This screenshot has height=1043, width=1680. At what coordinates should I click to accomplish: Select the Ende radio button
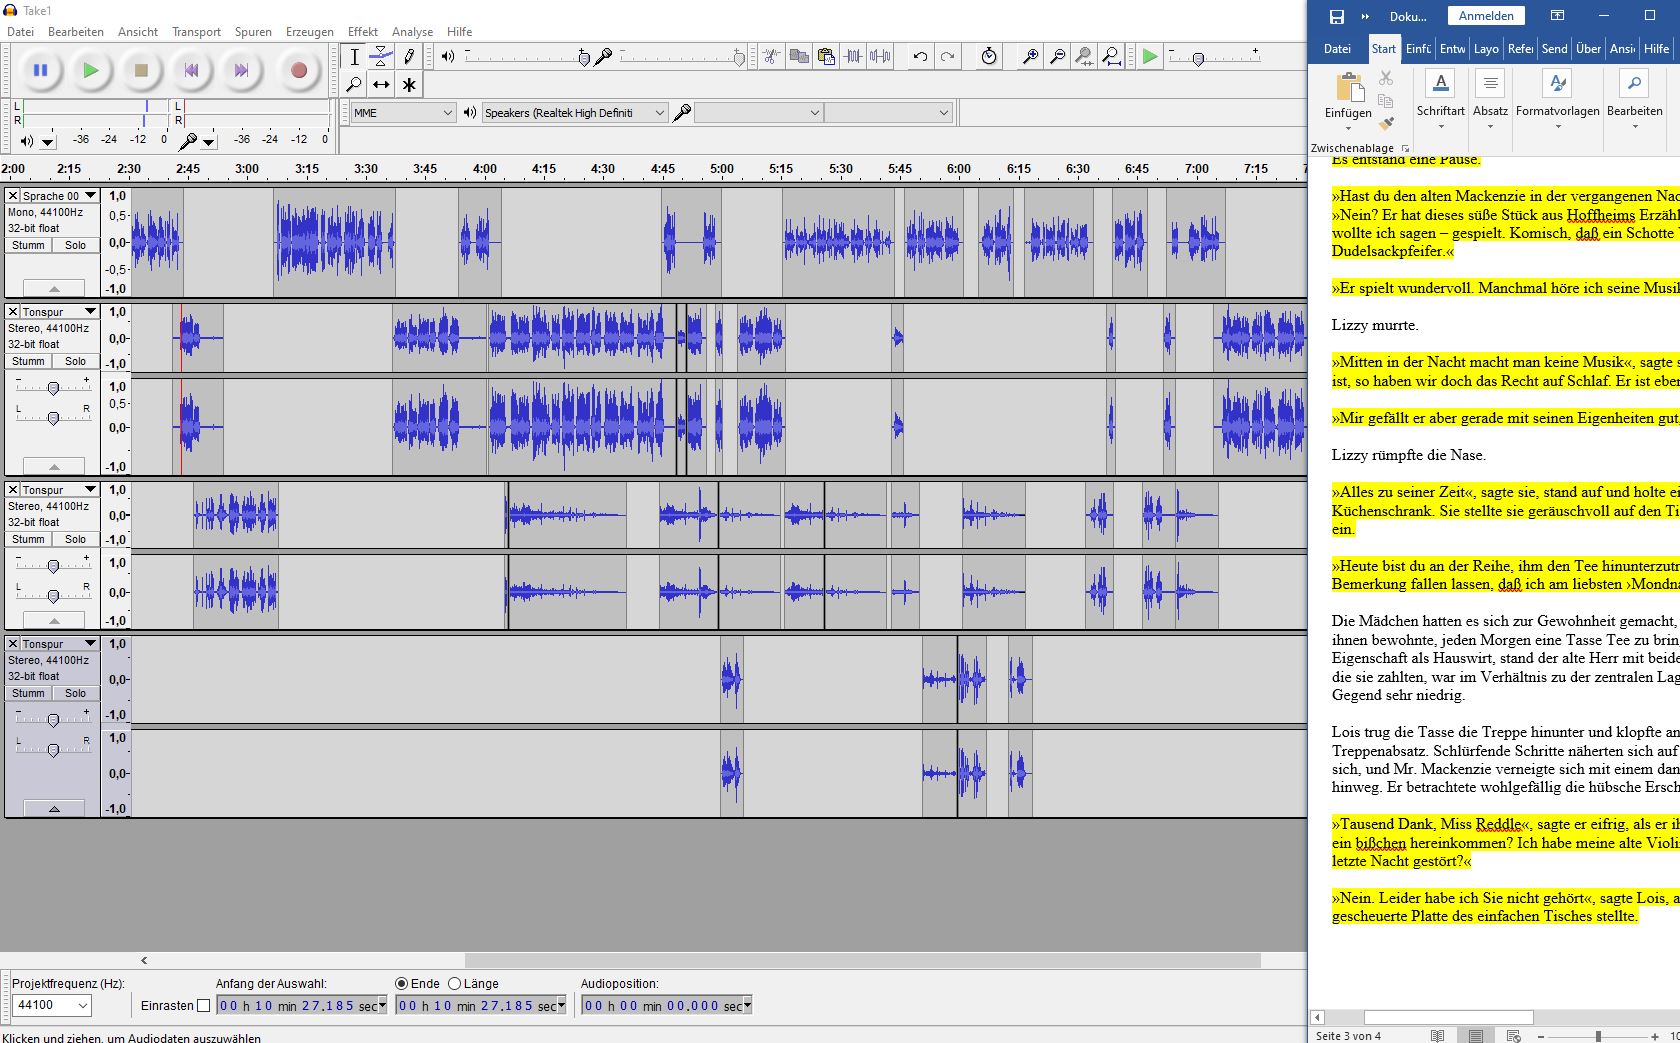click(402, 984)
